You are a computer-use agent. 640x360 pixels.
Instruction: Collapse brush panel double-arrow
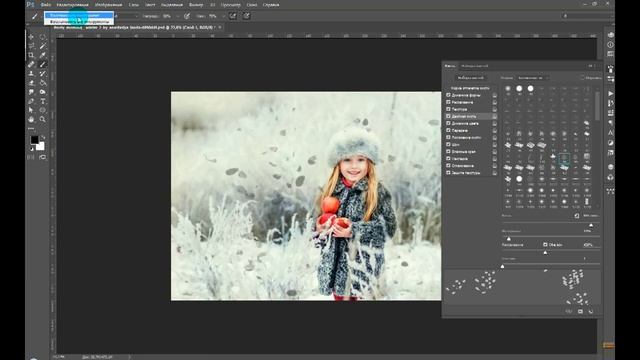click(591, 66)
